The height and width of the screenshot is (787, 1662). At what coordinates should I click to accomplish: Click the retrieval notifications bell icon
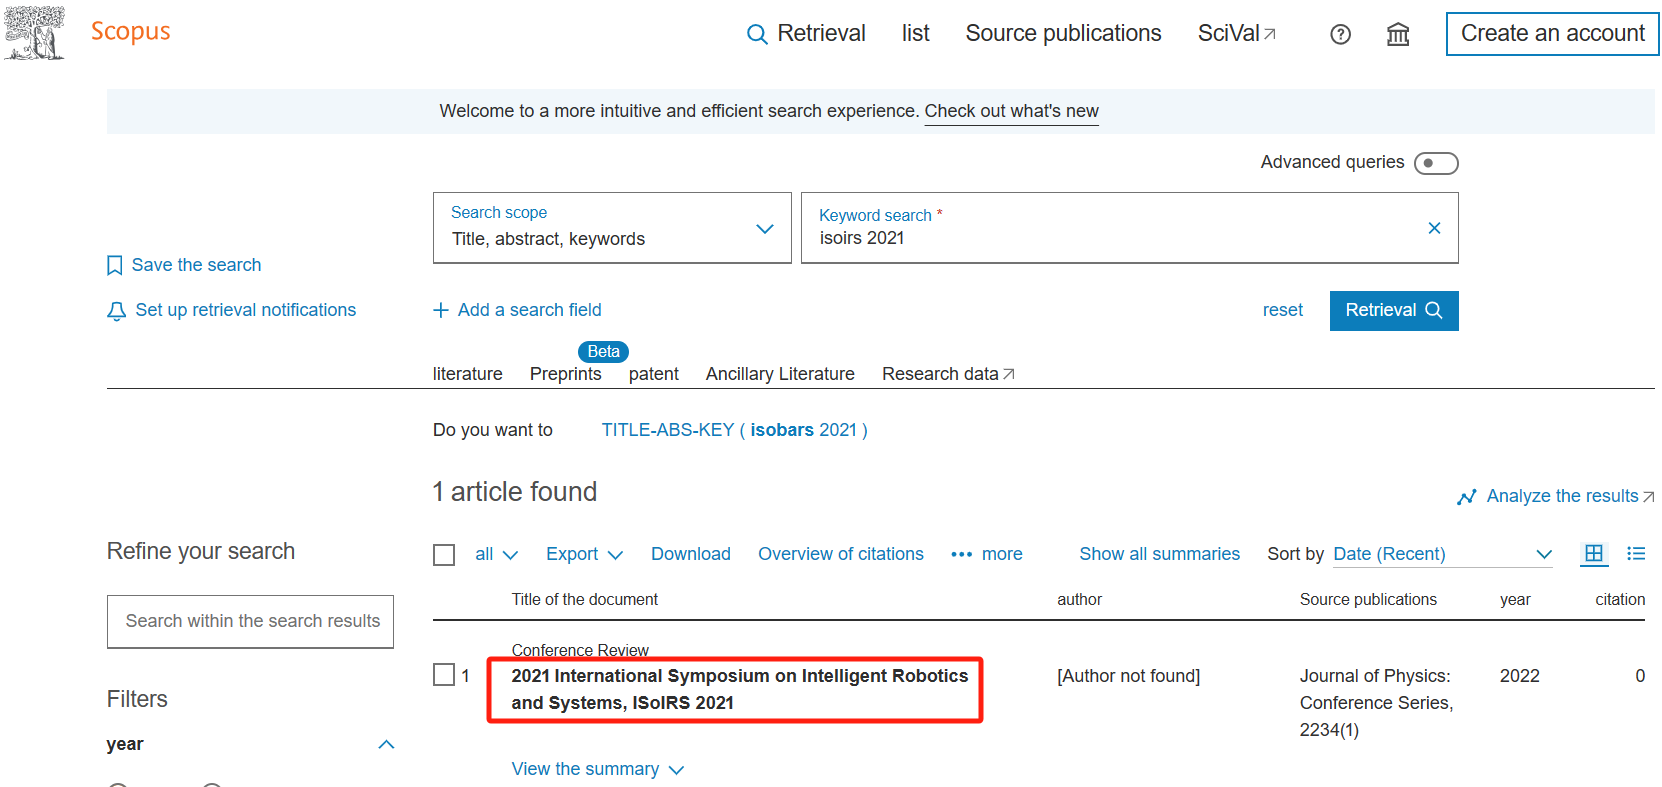coord(116,311)
